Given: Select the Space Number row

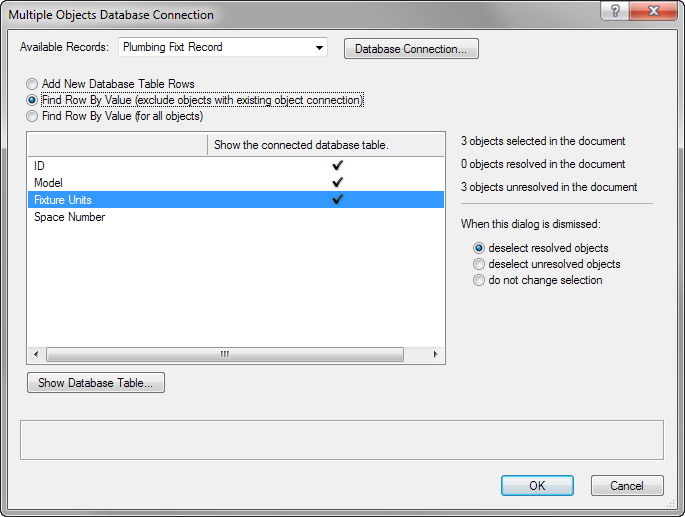Looking at the screenshot, I should coord(70,217).
